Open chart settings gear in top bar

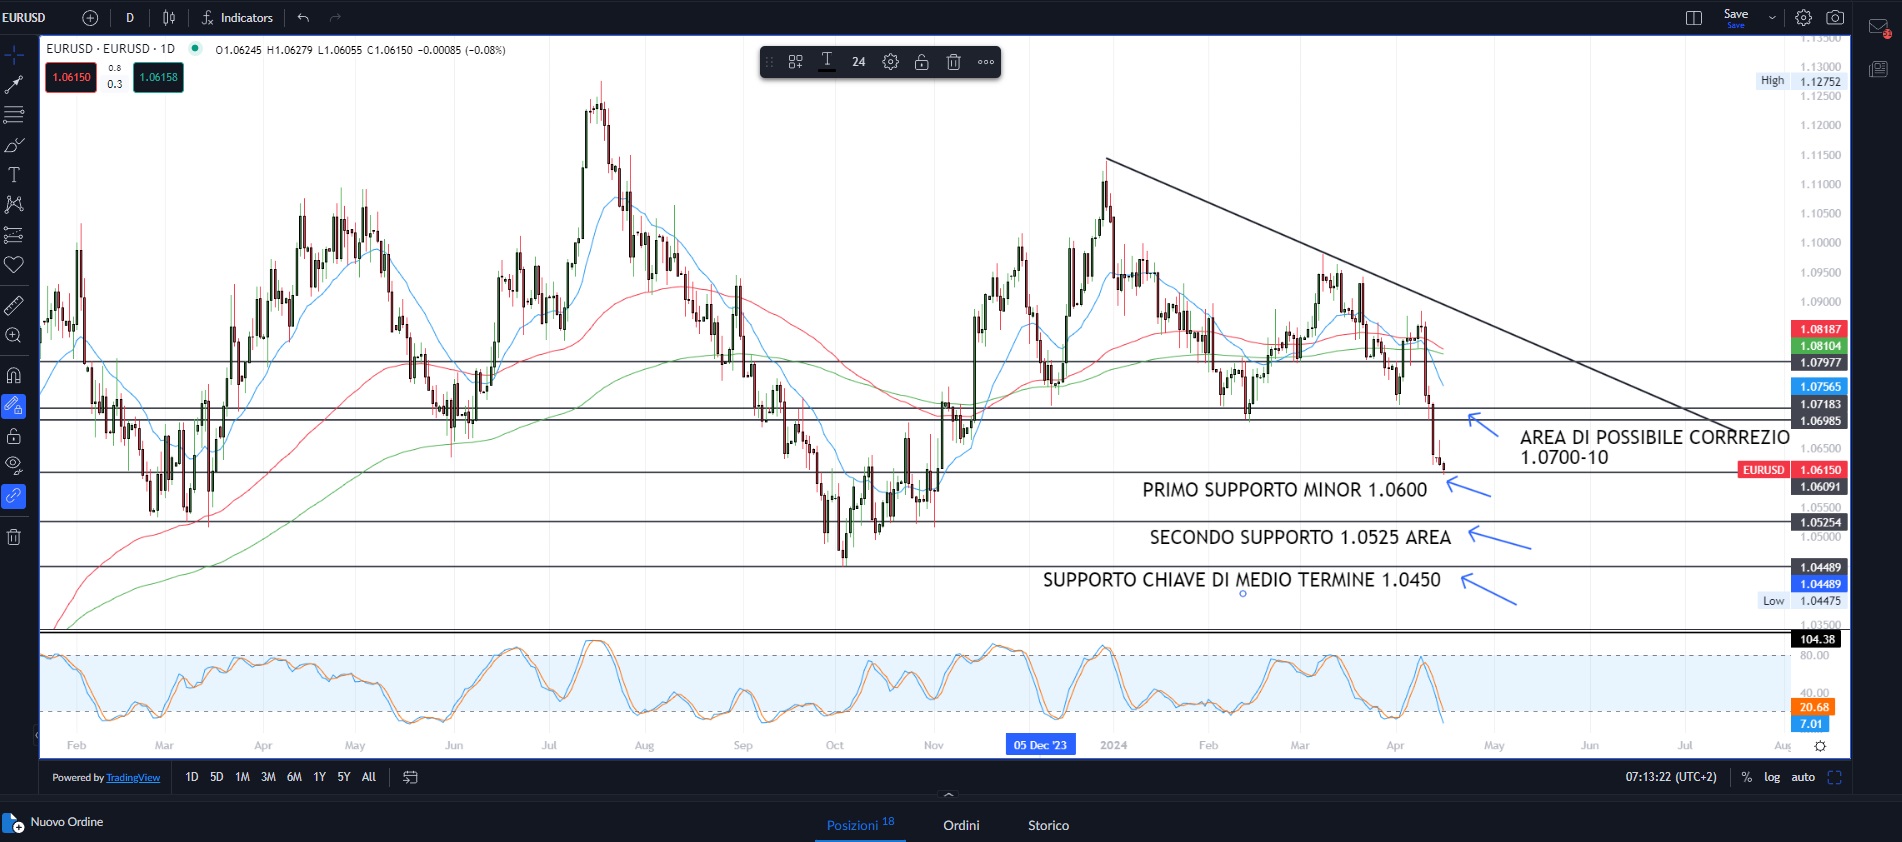coord(1803,18)
